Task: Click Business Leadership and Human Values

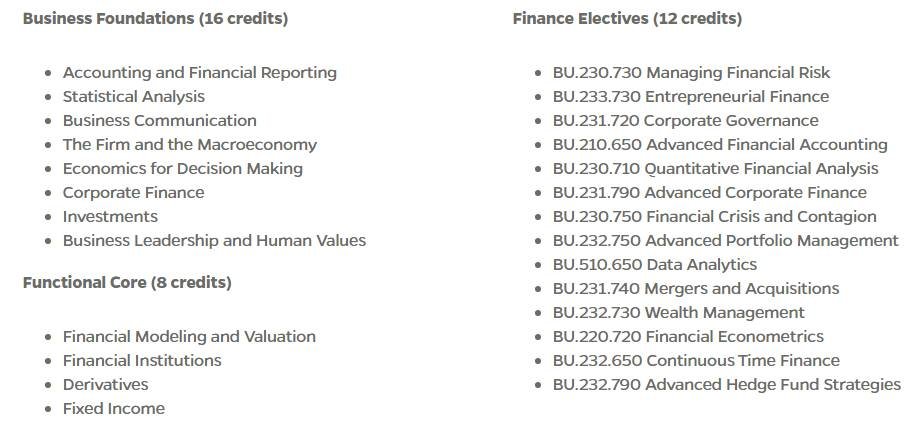Action: click(214, 241)
